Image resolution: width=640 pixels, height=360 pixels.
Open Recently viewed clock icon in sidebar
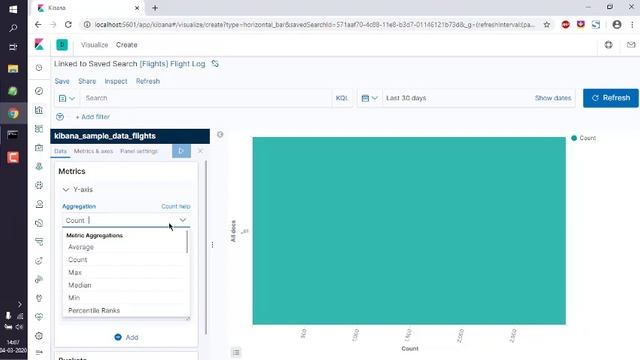coord(39,67)
